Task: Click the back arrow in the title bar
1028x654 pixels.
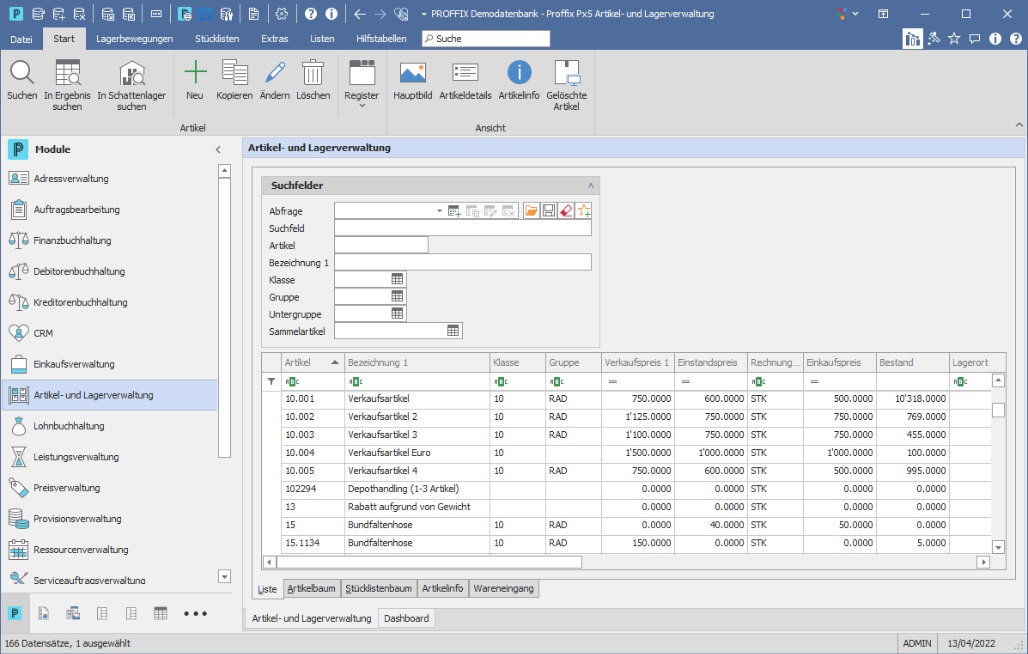Action: pyautogui.click(x=359, y=14)
